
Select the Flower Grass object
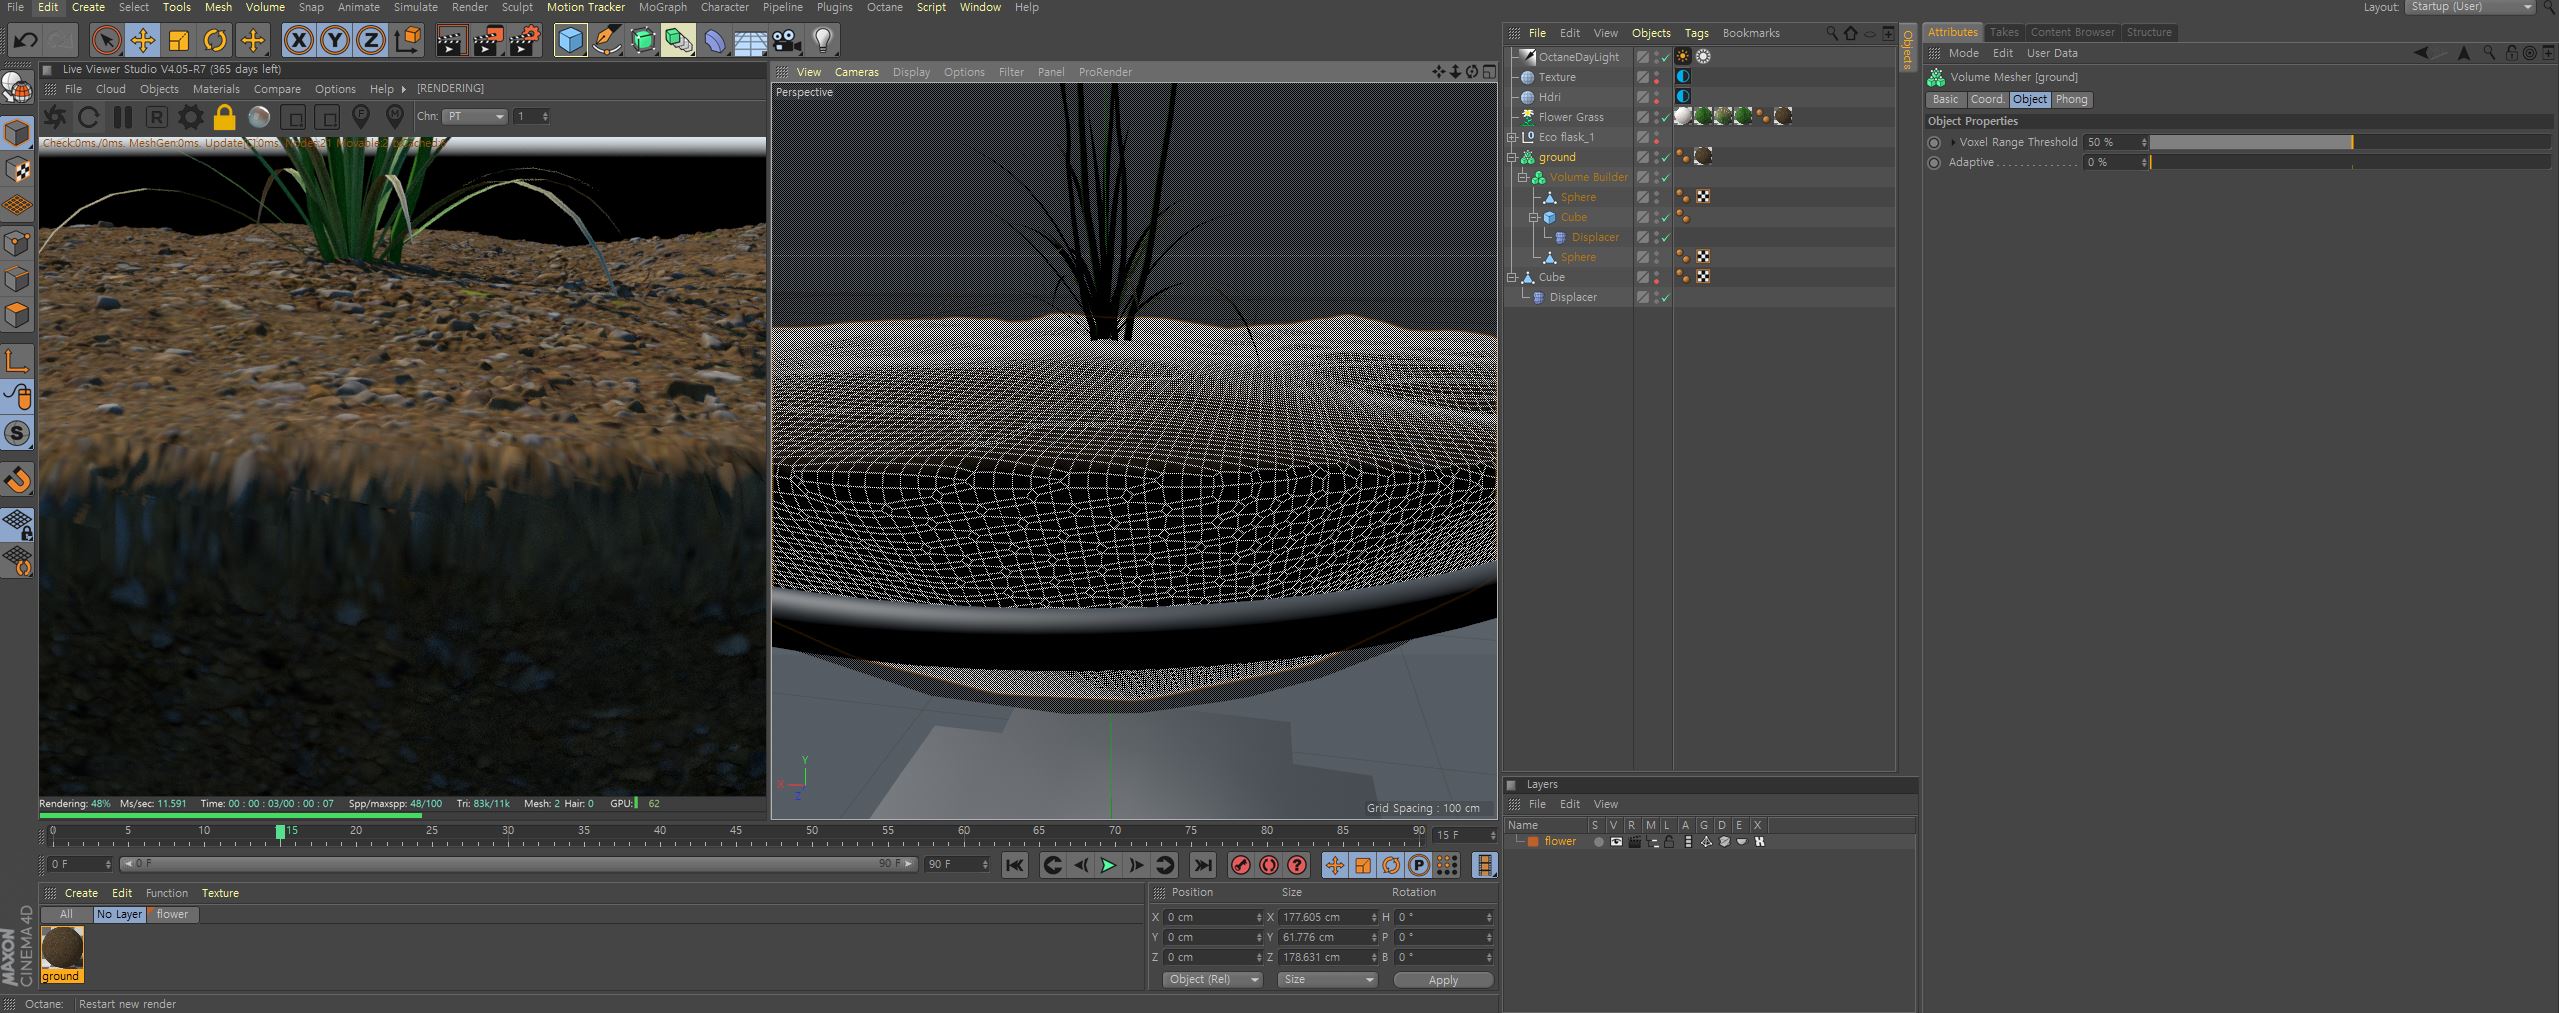click(x=1570, y=117)
